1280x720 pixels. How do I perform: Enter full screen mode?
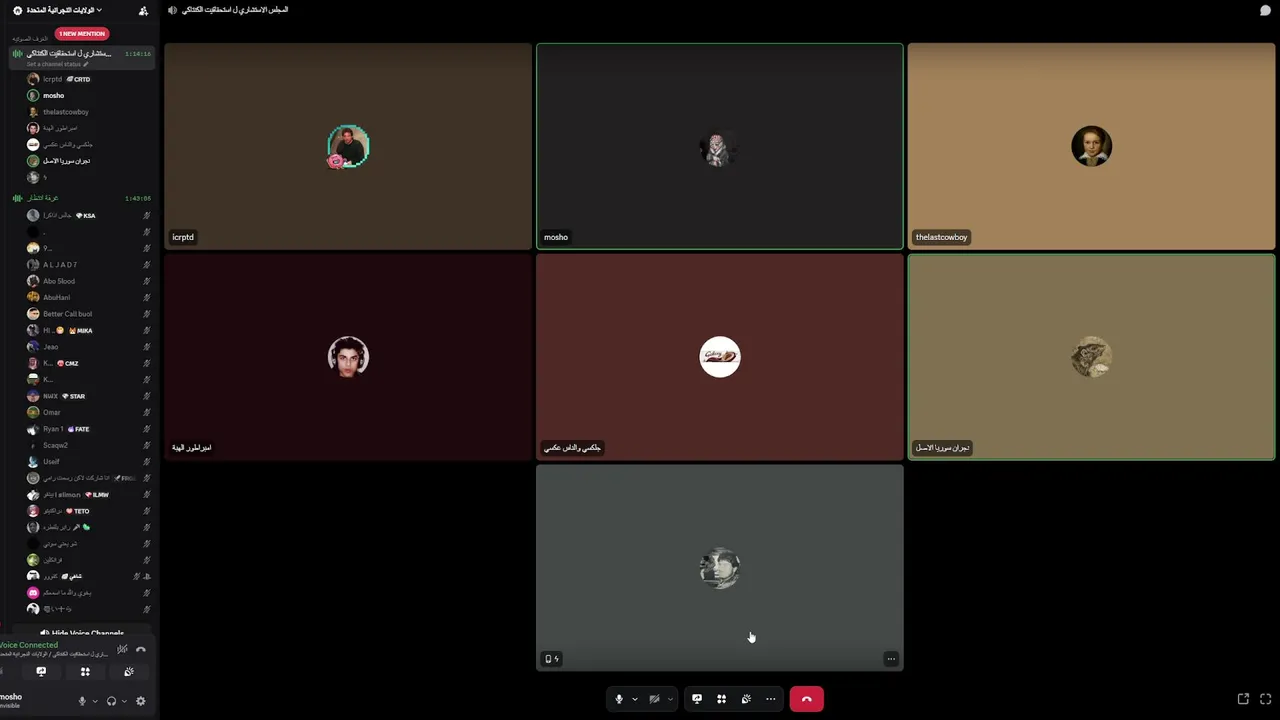1265,699
